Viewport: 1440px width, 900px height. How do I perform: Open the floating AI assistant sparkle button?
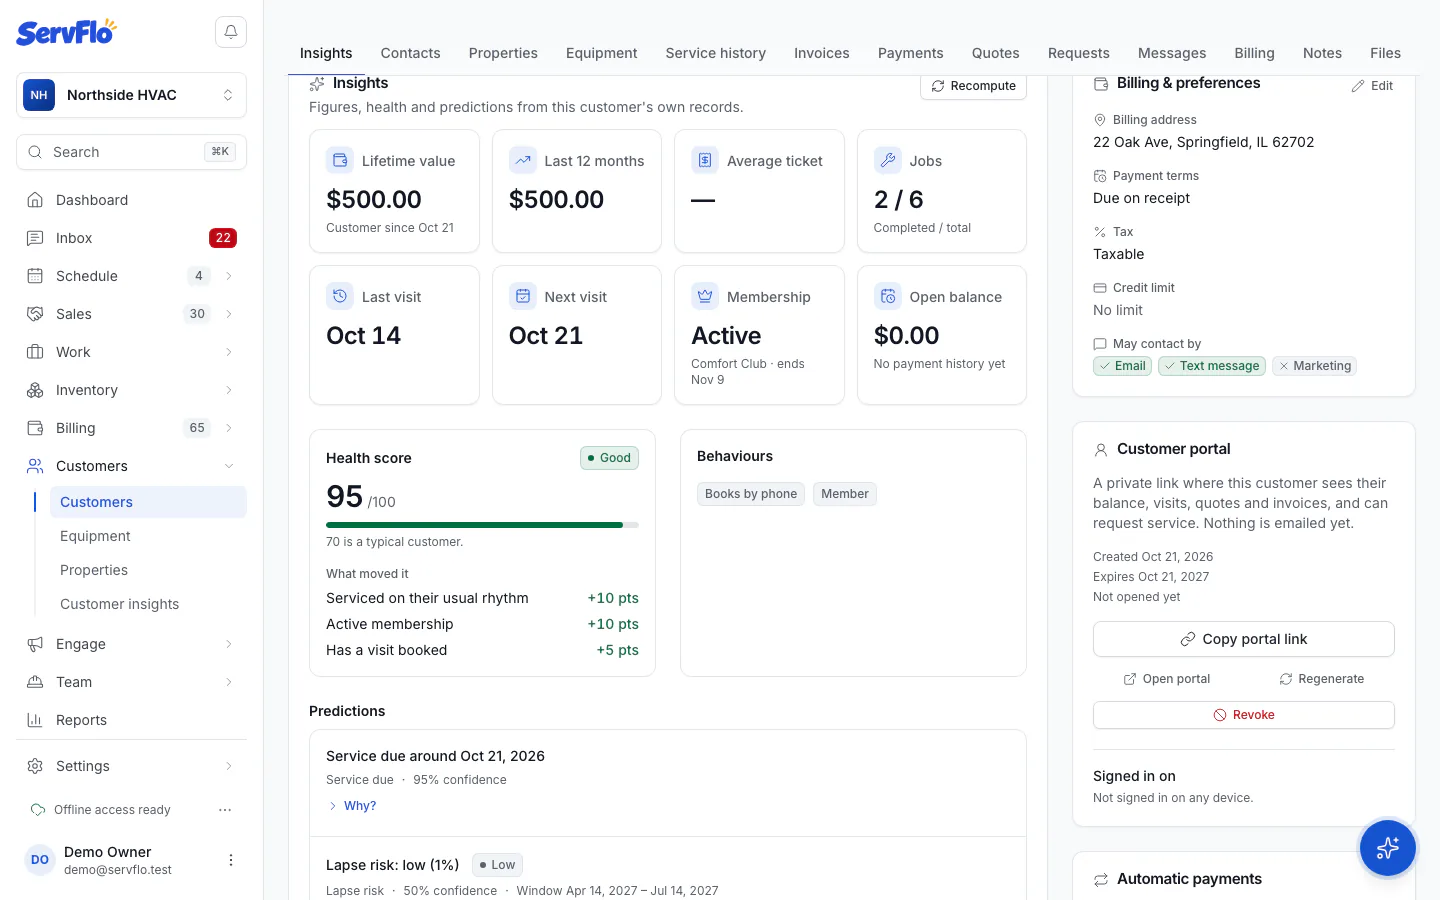[1388, 848]
